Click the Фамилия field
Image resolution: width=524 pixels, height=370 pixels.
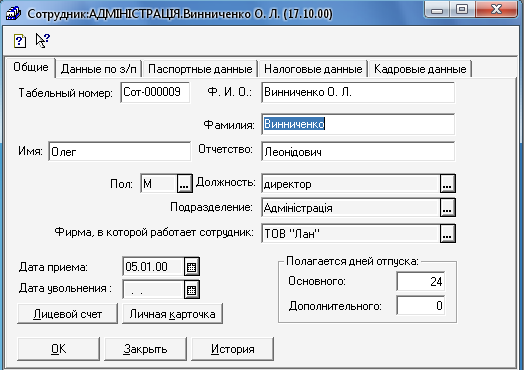point(358,124)
